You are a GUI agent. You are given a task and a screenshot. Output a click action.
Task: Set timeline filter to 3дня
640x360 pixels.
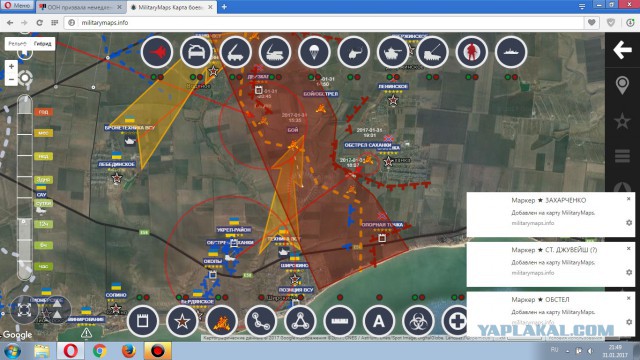(43, 179)
